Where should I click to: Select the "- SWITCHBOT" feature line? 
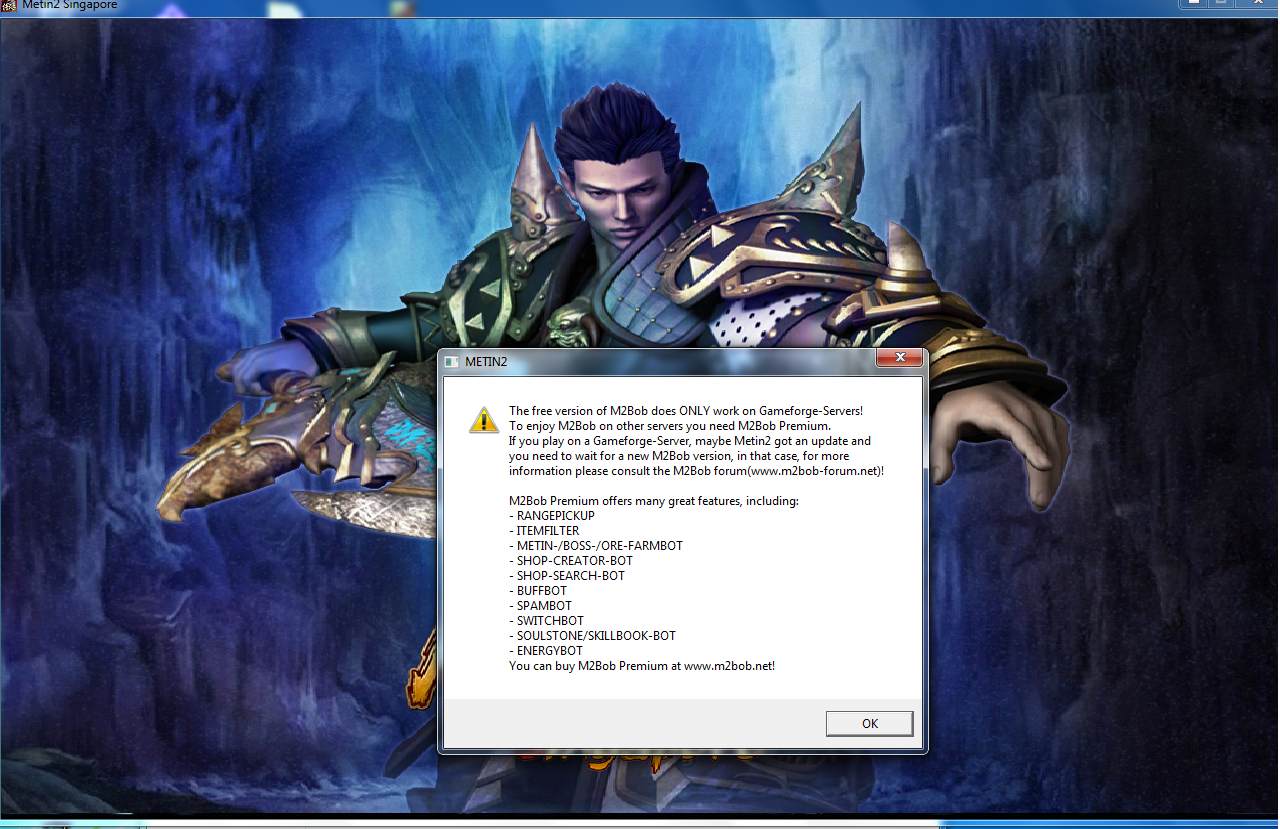(x=547, y=621)
